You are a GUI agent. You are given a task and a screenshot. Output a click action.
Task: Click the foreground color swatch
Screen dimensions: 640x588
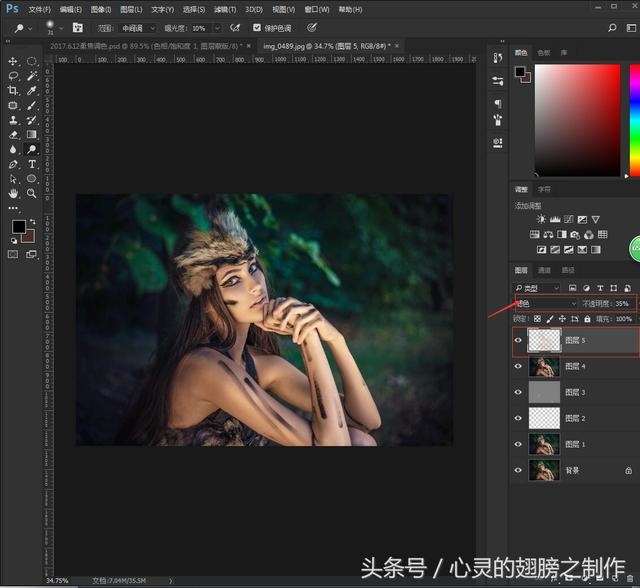pyautogui.click(x=18, y=228)
